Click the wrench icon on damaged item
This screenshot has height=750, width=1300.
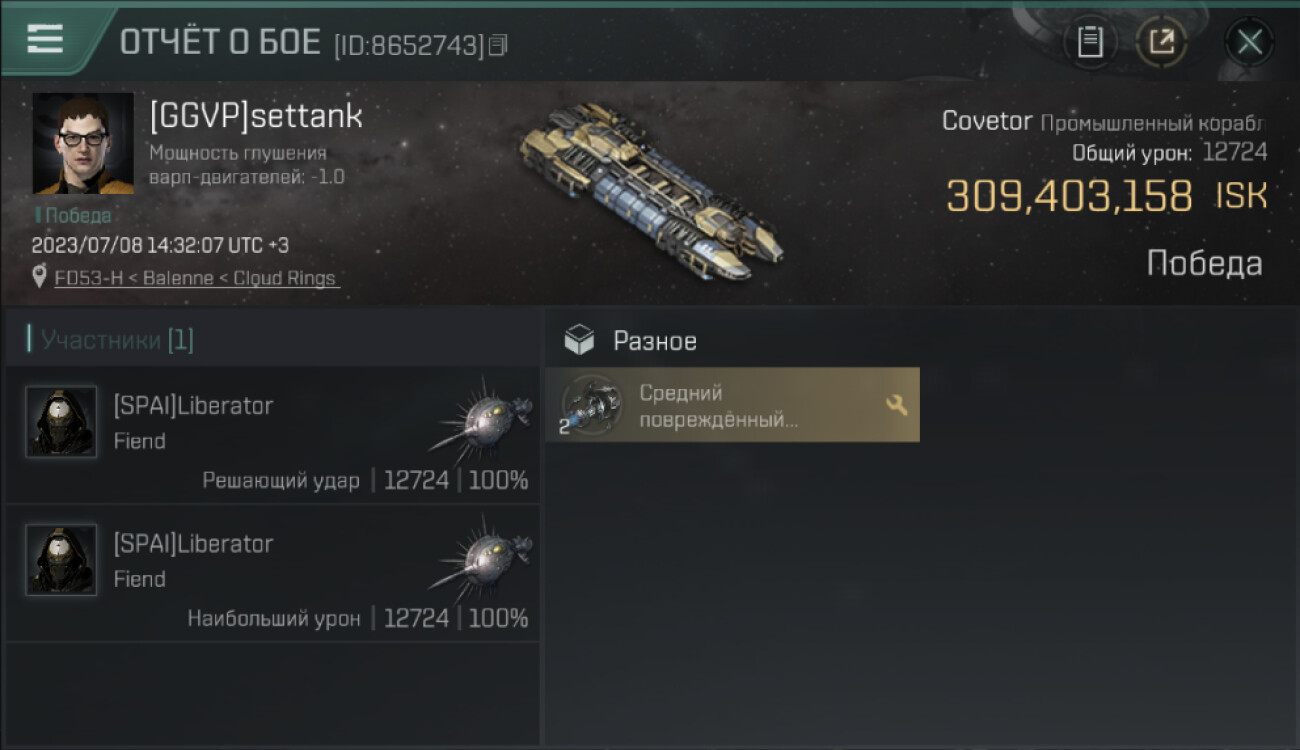point(896,405)
